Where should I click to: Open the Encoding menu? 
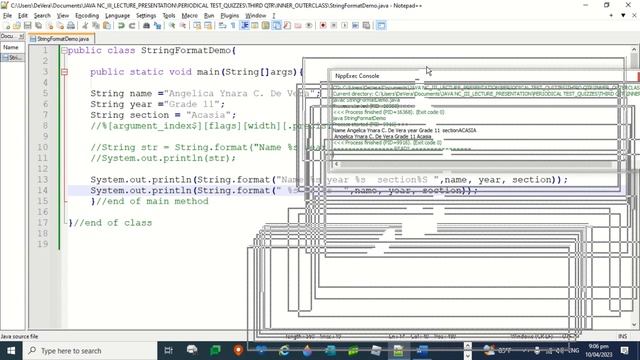click(x=87, y=16)
